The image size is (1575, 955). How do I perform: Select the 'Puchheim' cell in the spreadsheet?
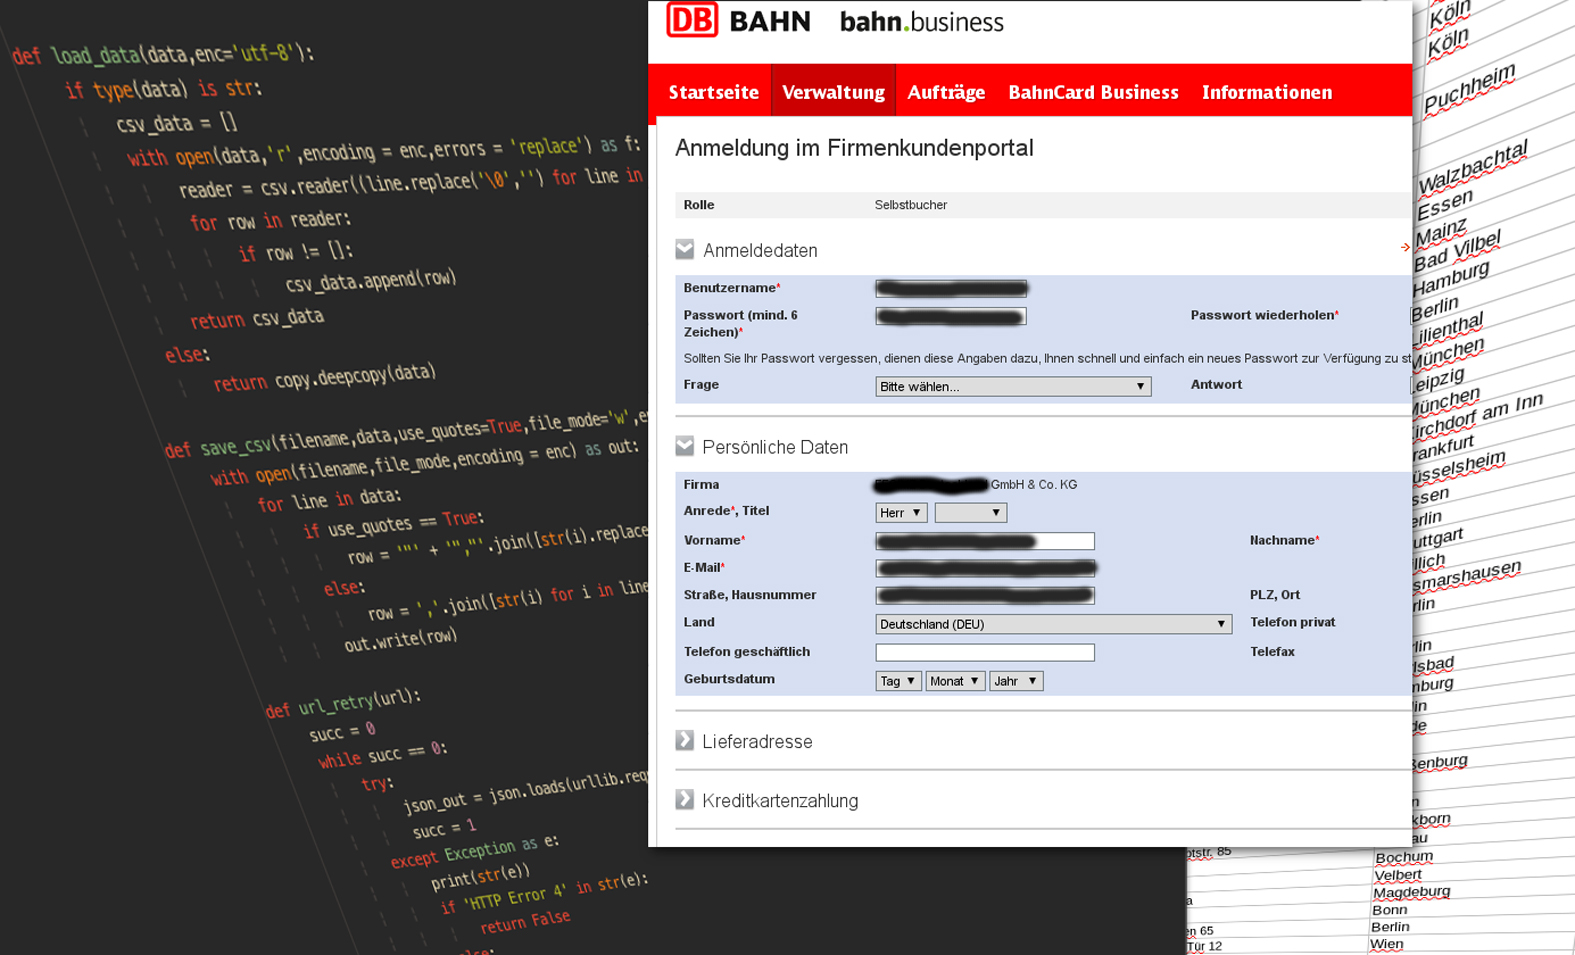pos(1469,88)
